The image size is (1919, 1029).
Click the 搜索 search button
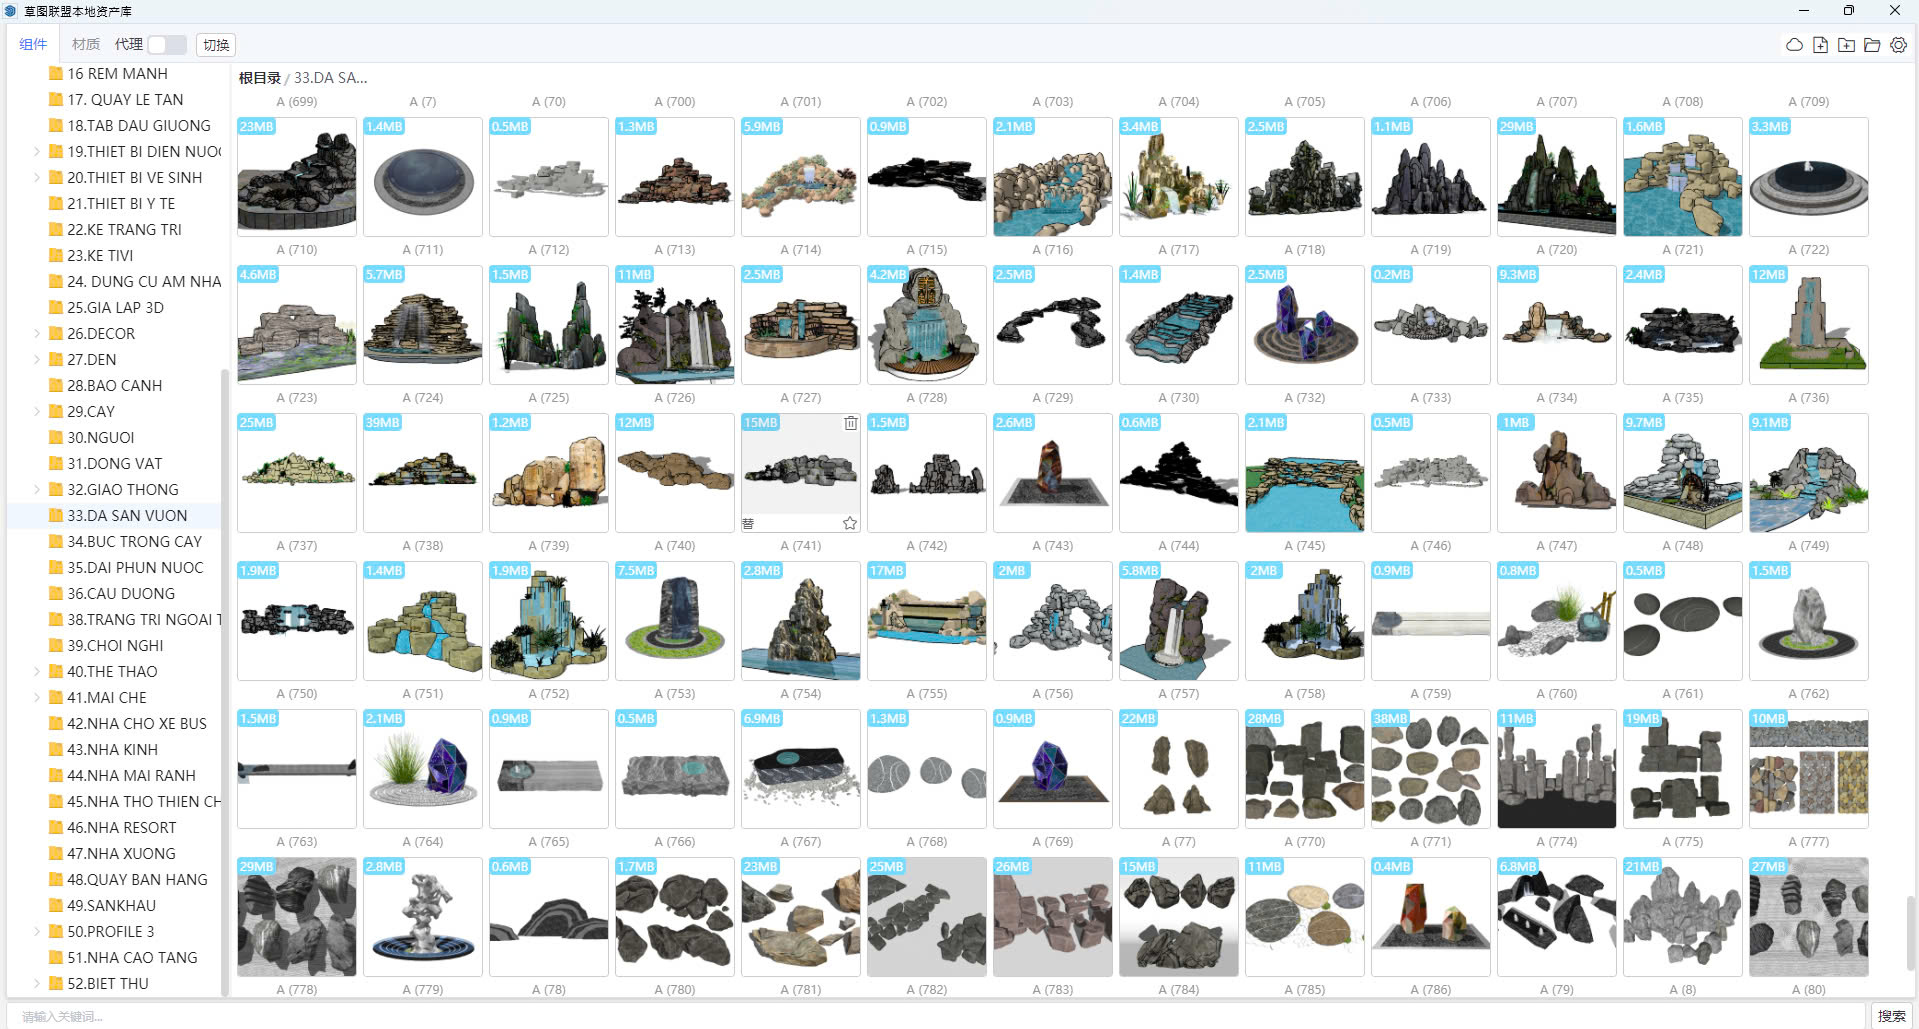[x=1891, y=1016]
